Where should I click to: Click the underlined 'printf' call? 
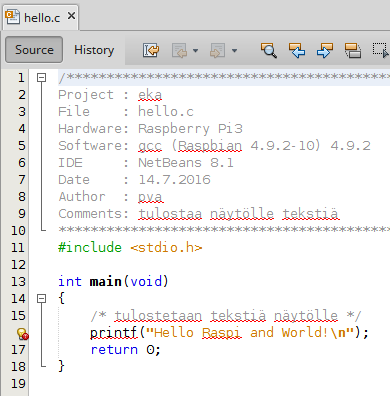click(114, 333)
